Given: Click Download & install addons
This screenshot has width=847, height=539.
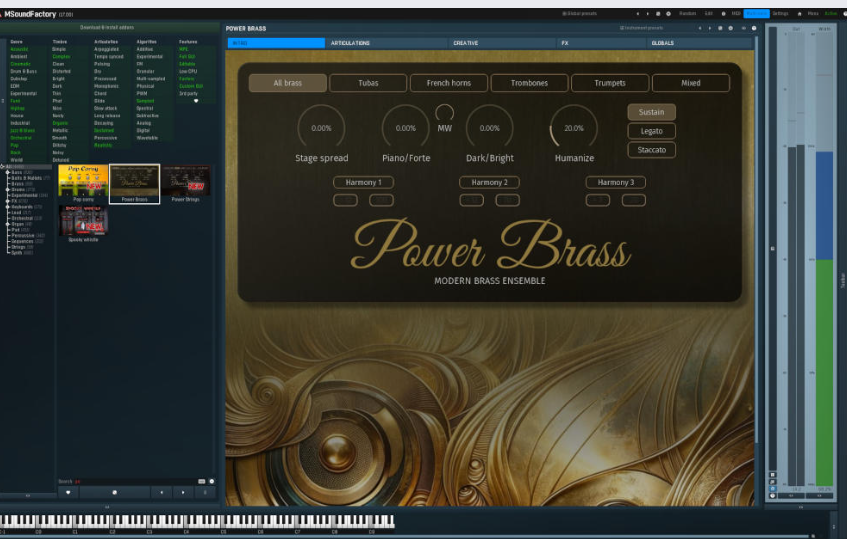Looking at the screenshot, I should pyautogui.click(x=107, y=27).
